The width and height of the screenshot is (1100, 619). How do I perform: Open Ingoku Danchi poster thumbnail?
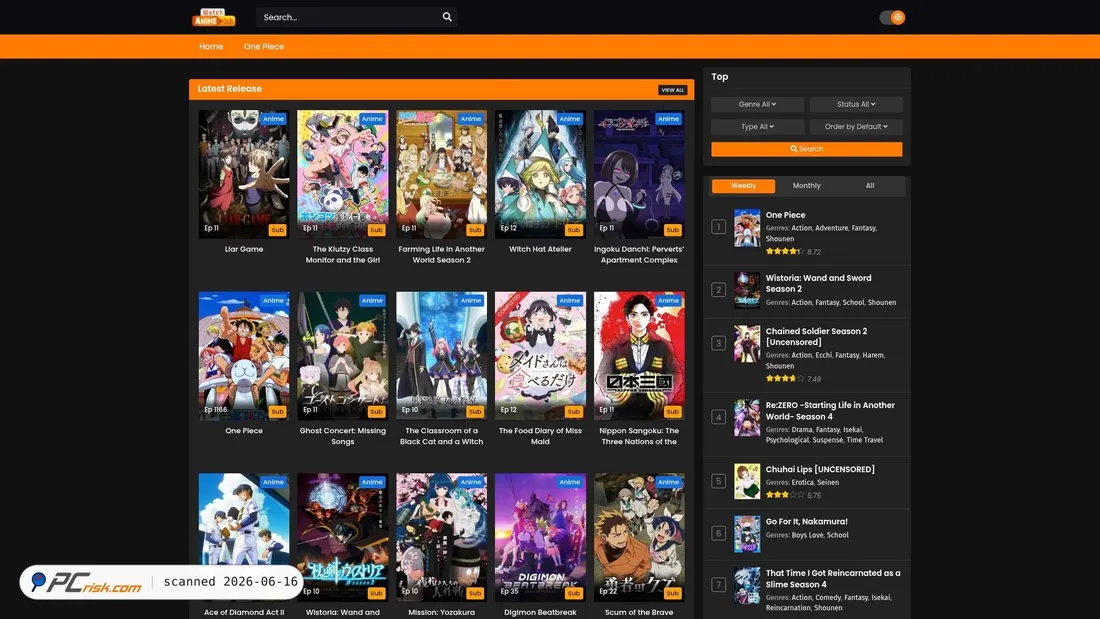pyautogui.click(x=639, y=174)
